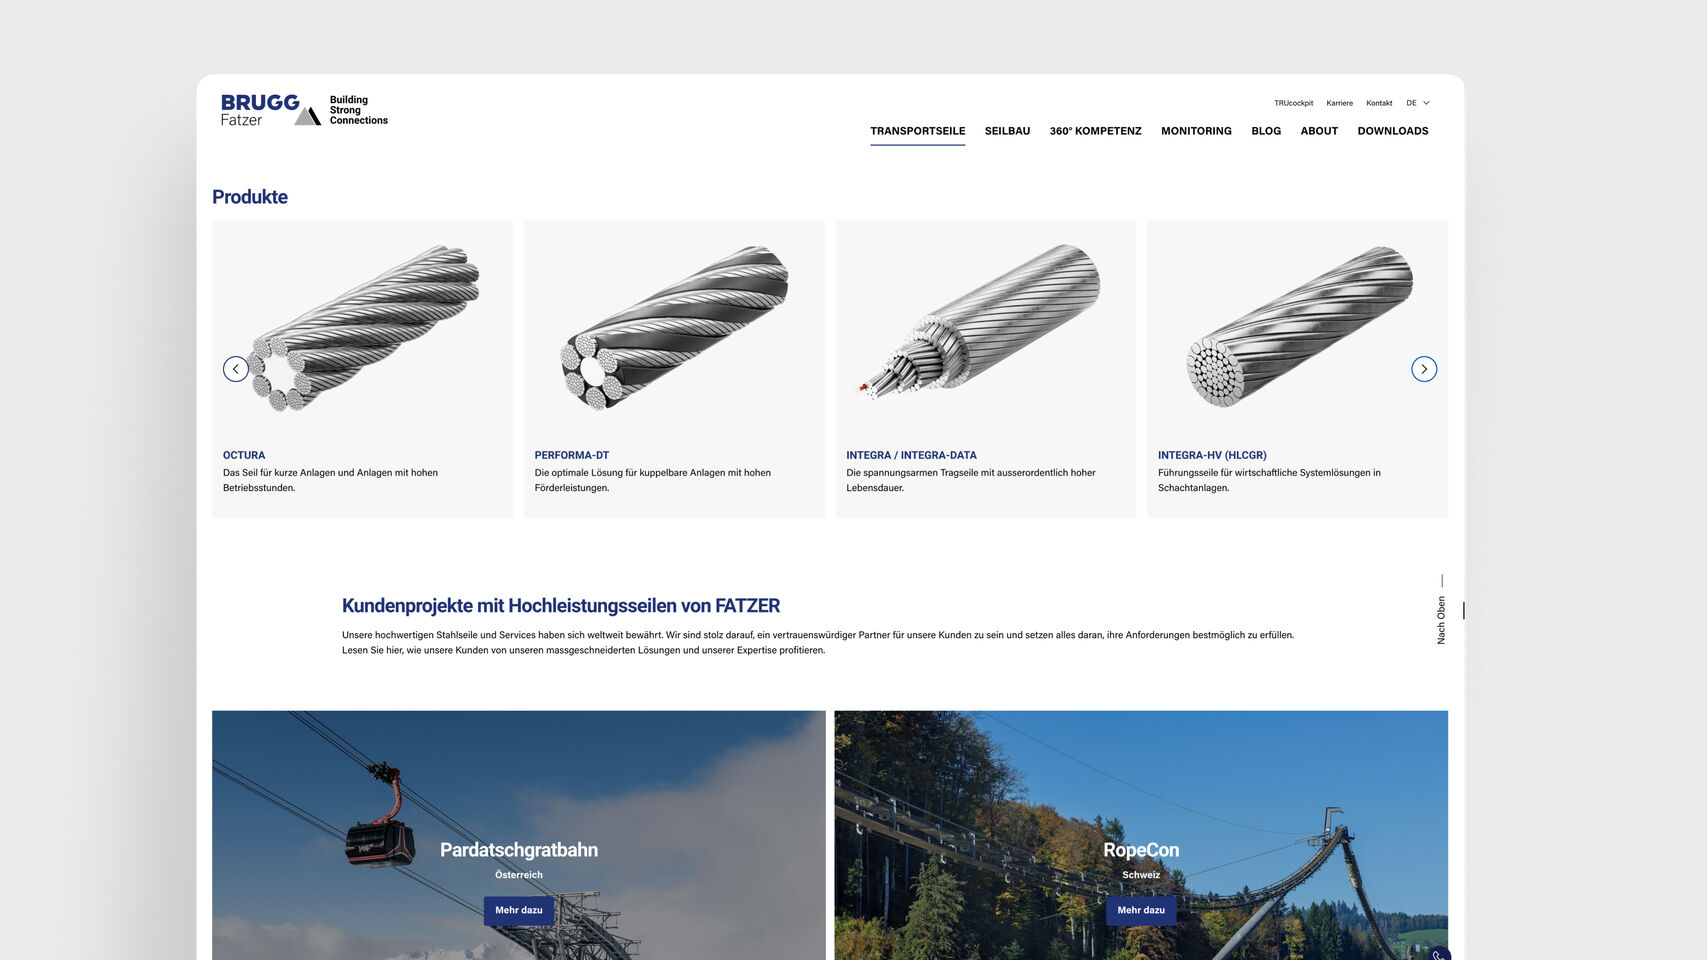Click the PERFORMA-DT product title
Viewport: 1707px width, 960px height.
572,455
